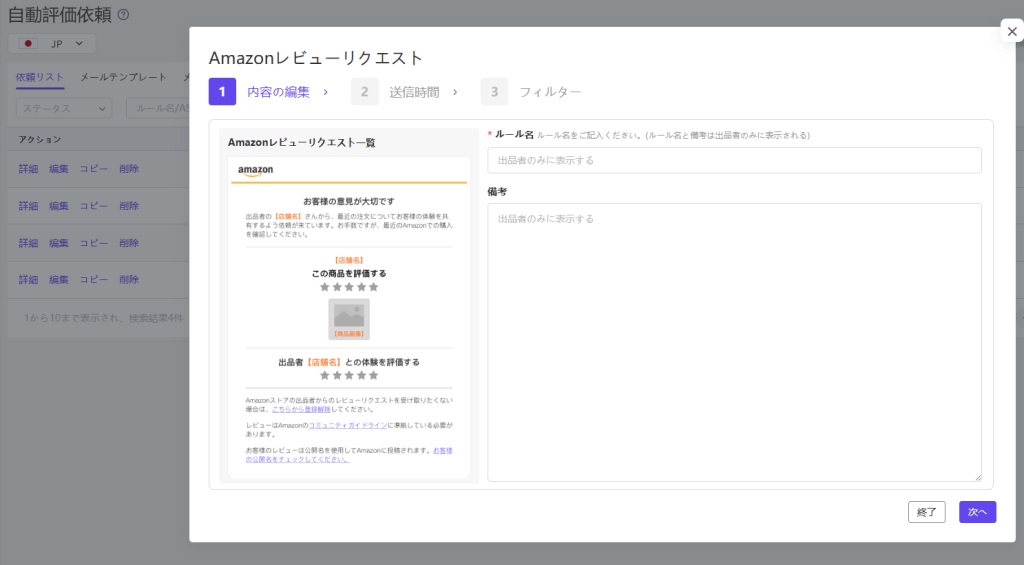Click the chevron after 内容の編集
Image resolution: width=1024 pixels, height=565 pixels.
[x=326, y=92]
